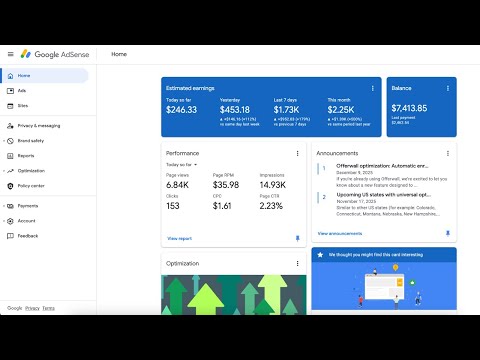Image resolution: width=480 pixels, height=360 pixels.
Task: Click the Account gear icon
Action: (10, 221)
